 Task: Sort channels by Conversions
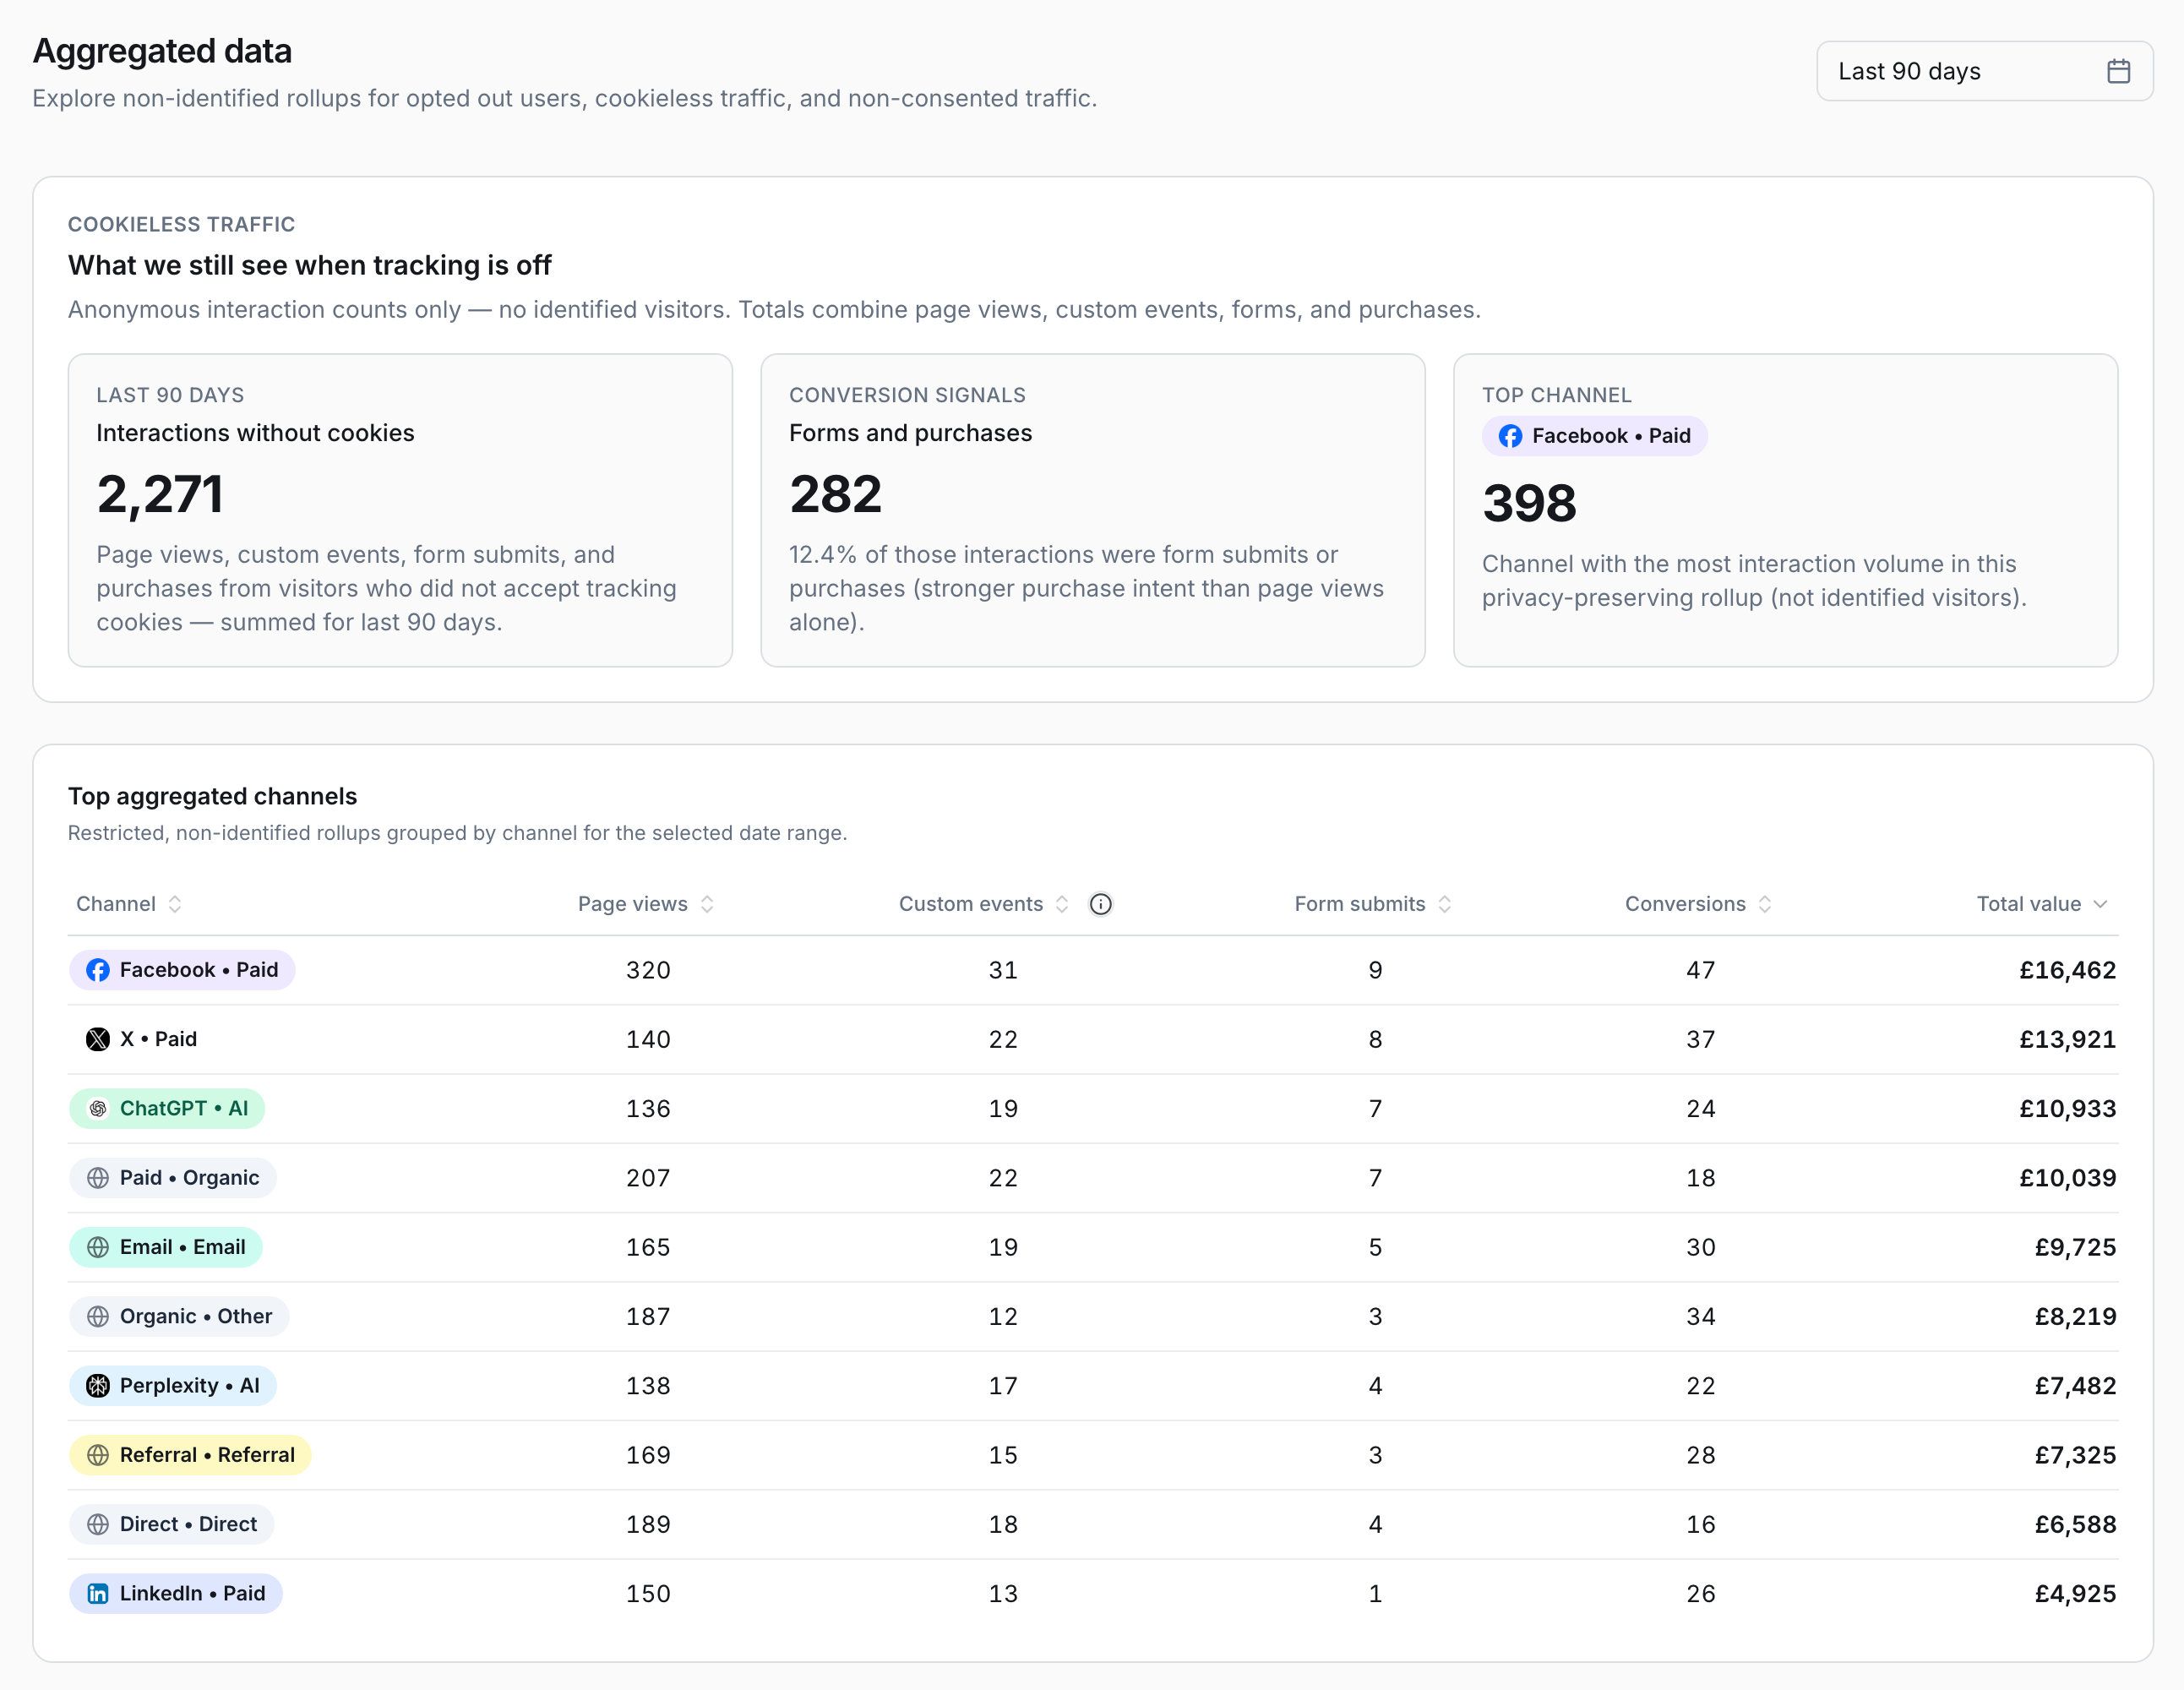coord(1765,904)
